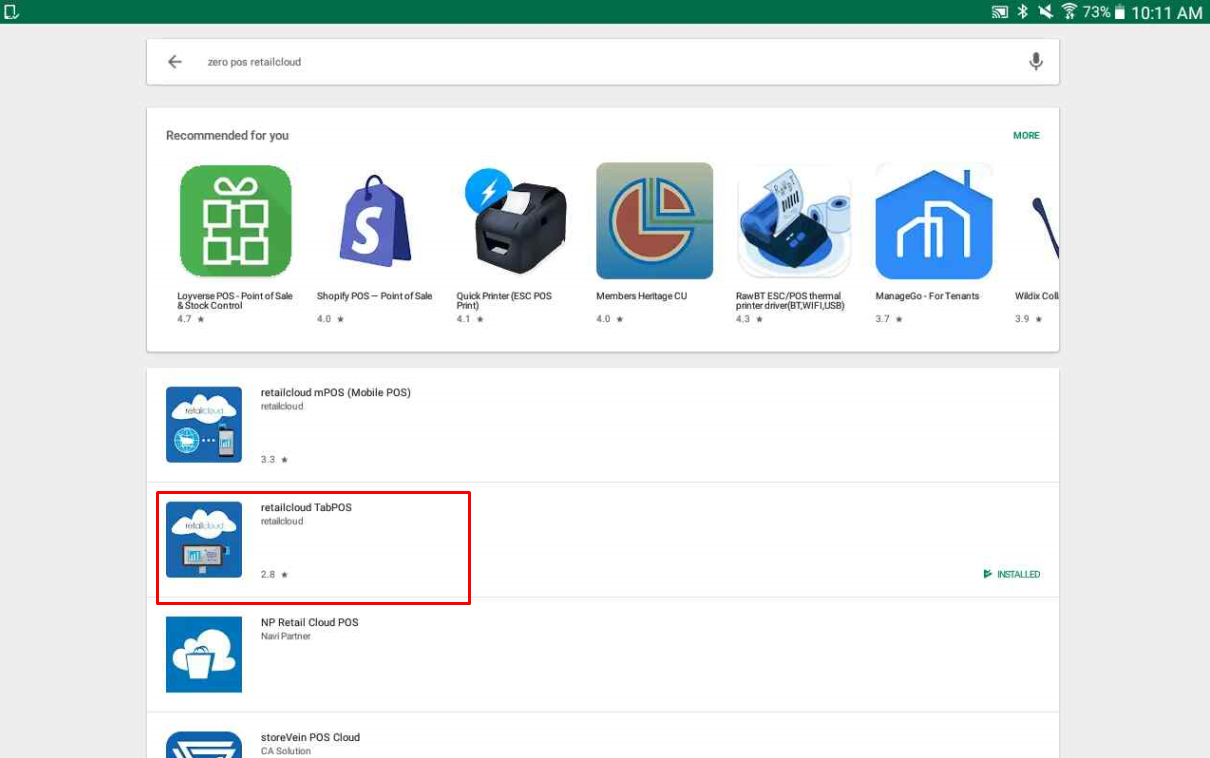Click 'storeVein POS Cloud' title text

[x=310, y=738]
